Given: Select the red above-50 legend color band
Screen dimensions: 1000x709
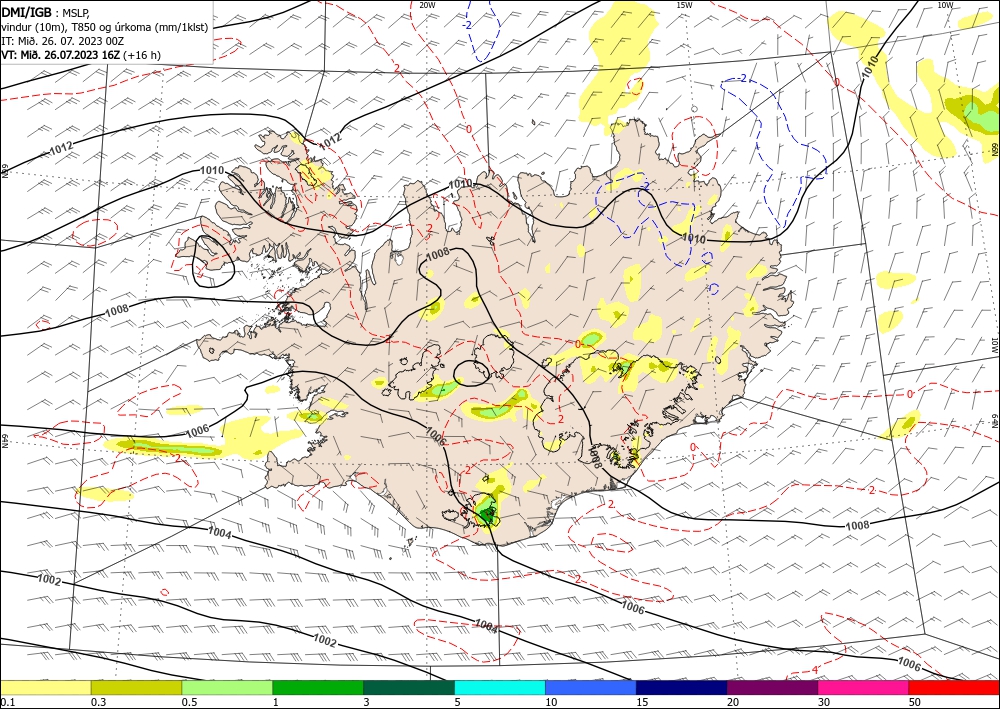Looking at the screenshot, I should (954, 688).
